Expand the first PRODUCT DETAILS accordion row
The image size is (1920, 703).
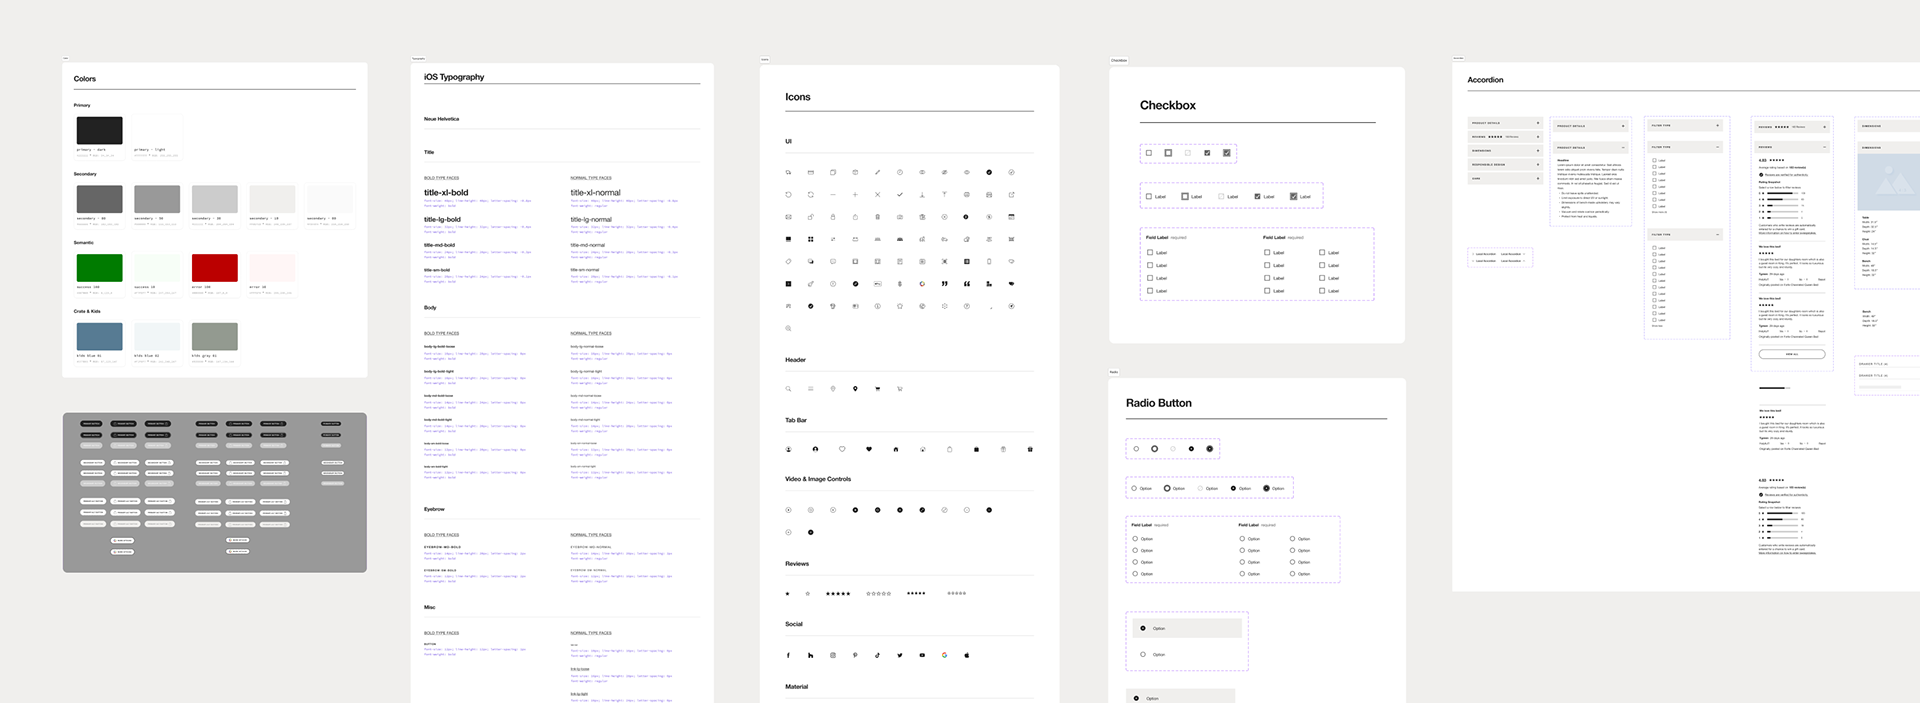click(1505, 123)
